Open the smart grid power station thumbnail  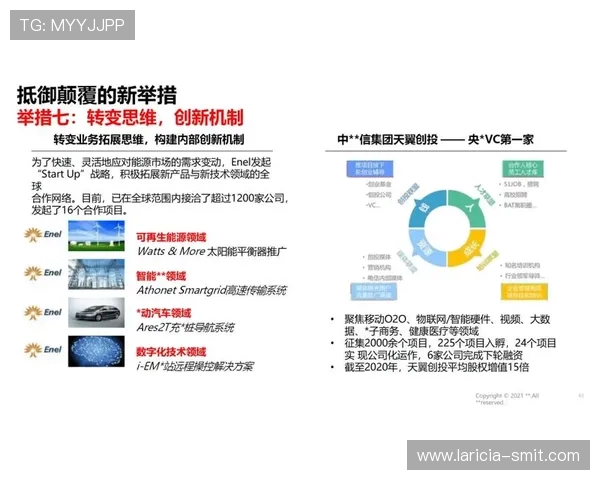96,274
